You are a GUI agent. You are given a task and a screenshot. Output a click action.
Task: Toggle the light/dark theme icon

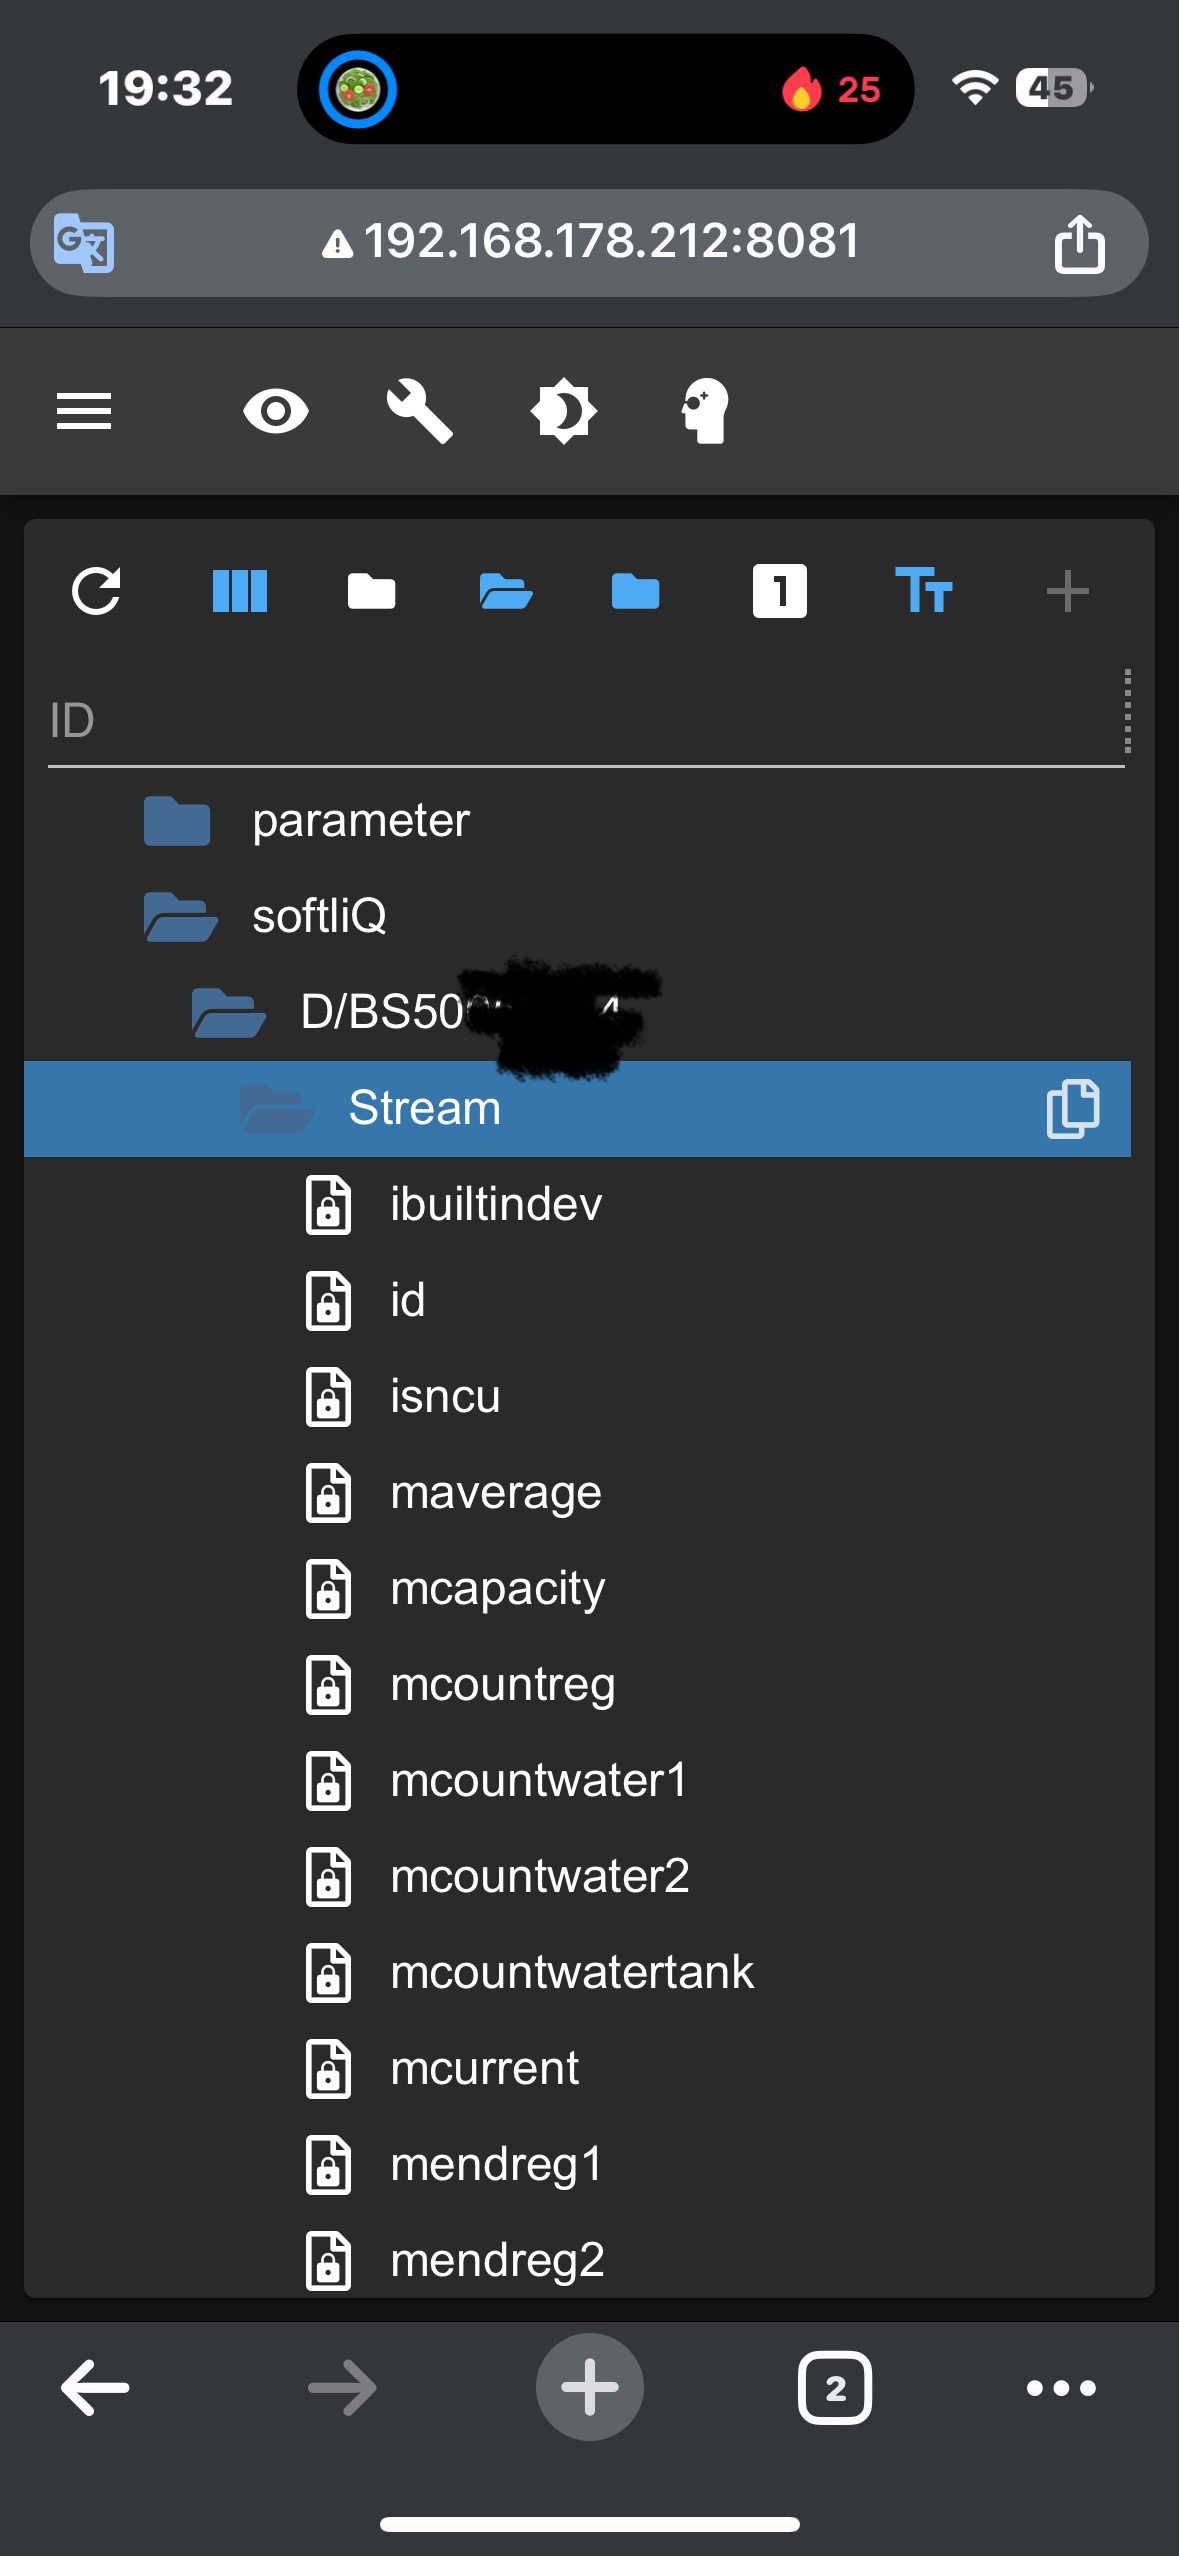coord(563,411)
